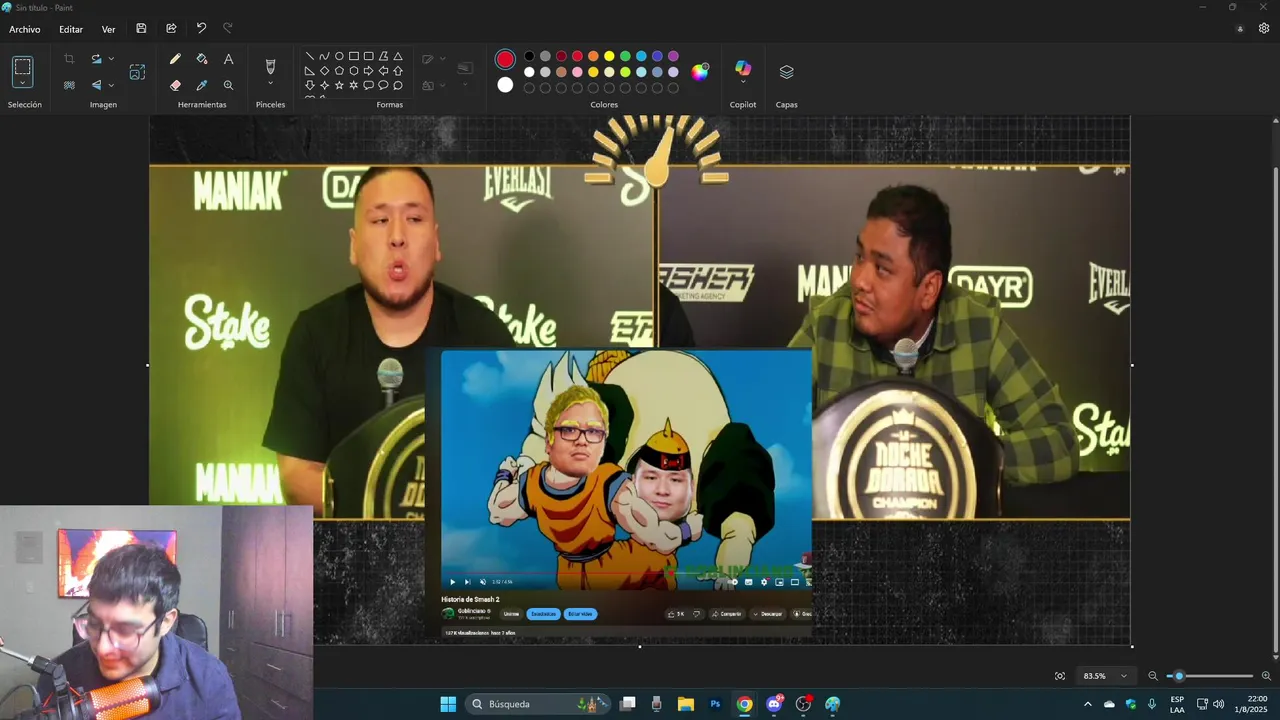Expand the Flip options chevron

pyautogui.click(x=111, y=86)
